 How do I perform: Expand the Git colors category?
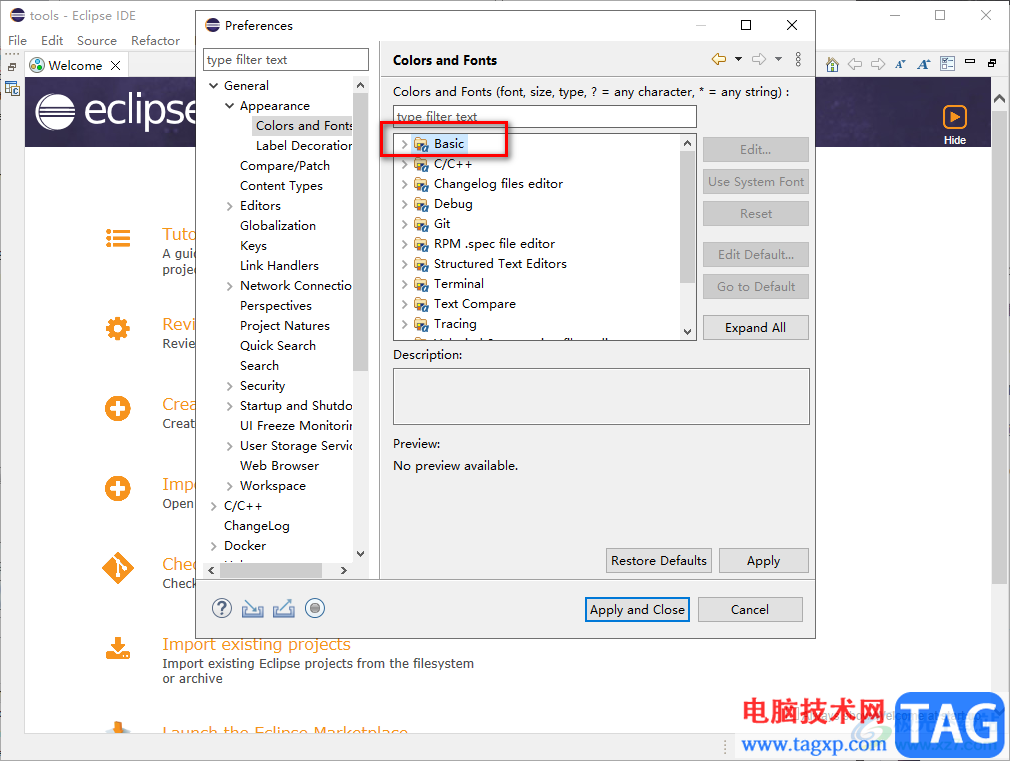point(404,224)
